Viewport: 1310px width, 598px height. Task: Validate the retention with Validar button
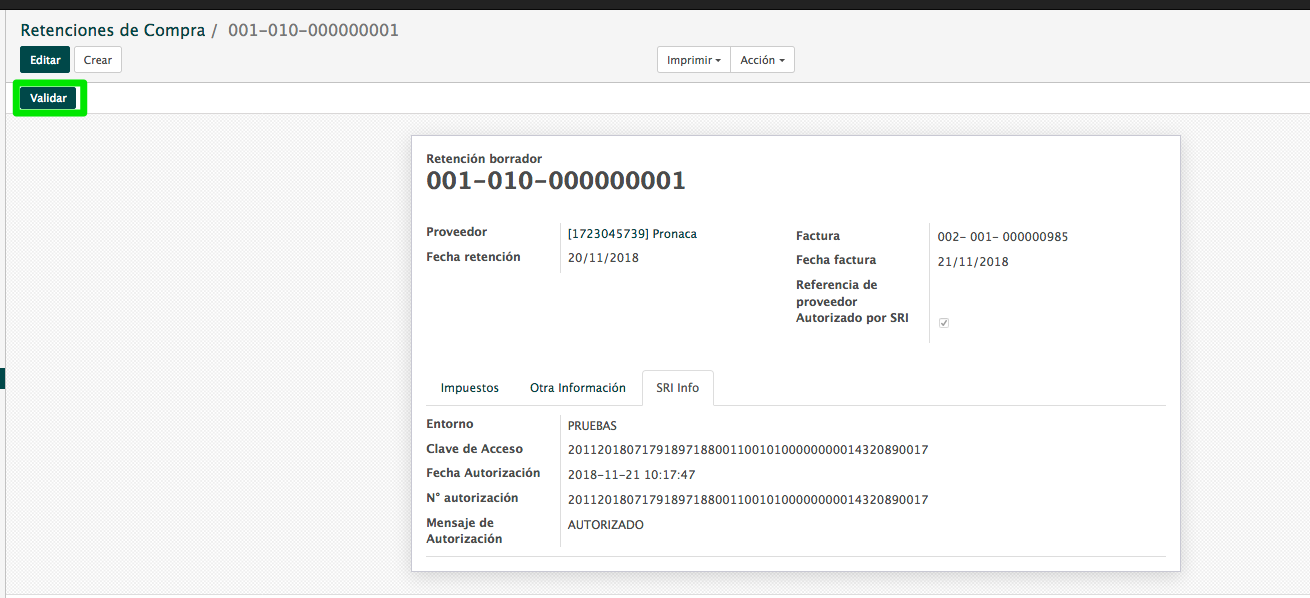tap(48, 98)
